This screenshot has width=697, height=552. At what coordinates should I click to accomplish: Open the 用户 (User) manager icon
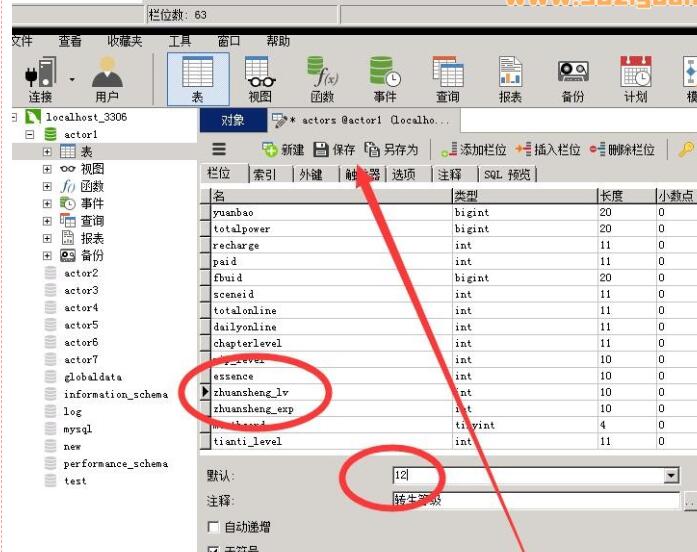(106, 77)
